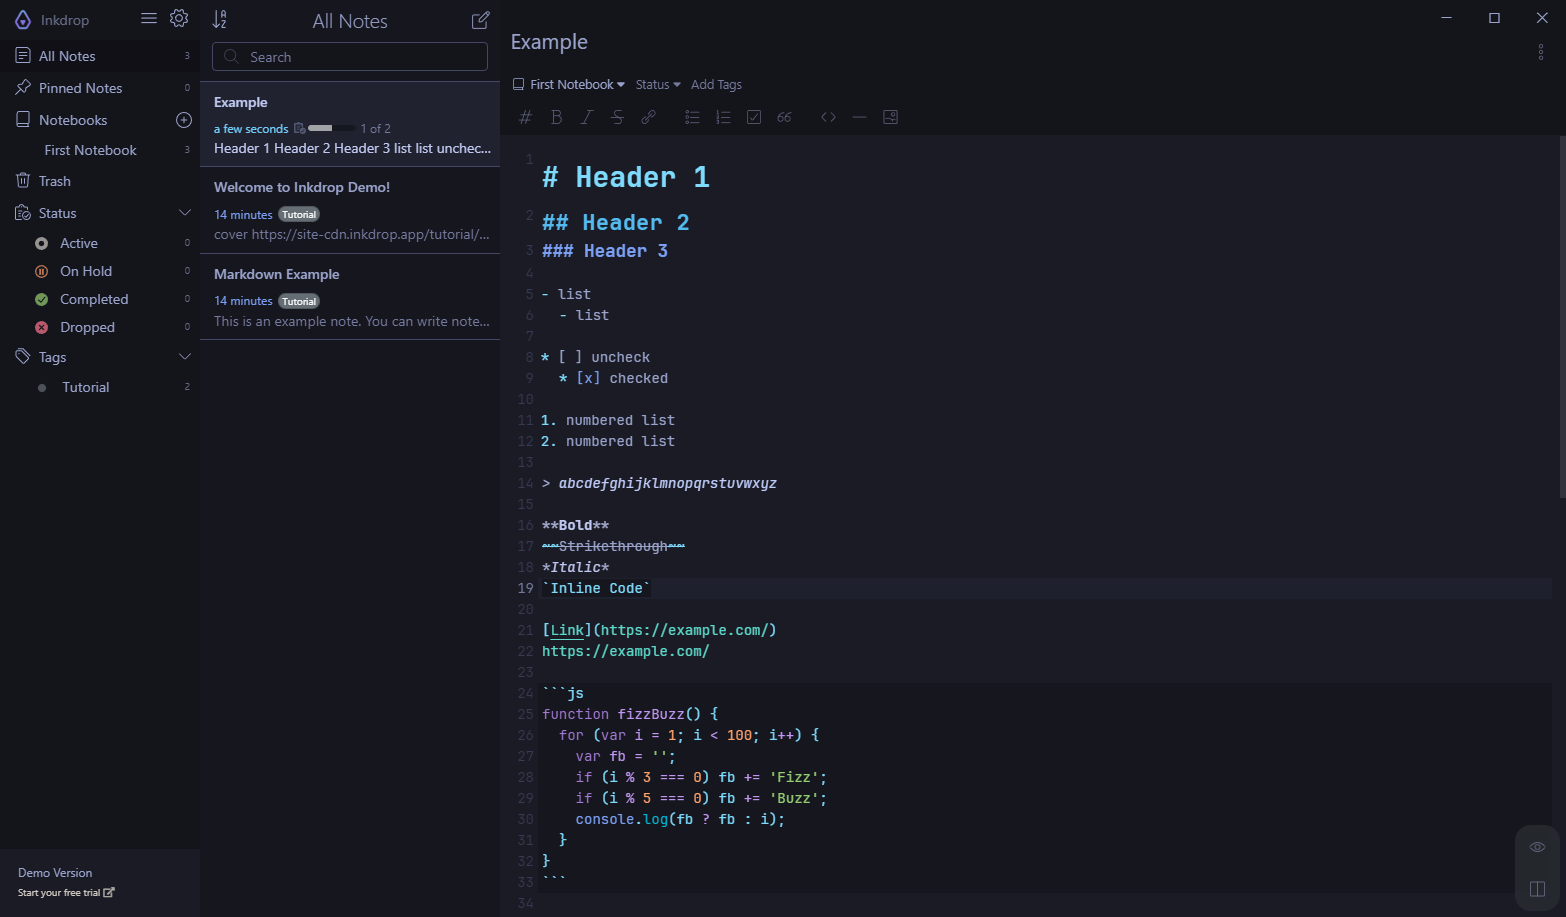Open Welcome to Inkdrop Demo! note

[350, 210]
